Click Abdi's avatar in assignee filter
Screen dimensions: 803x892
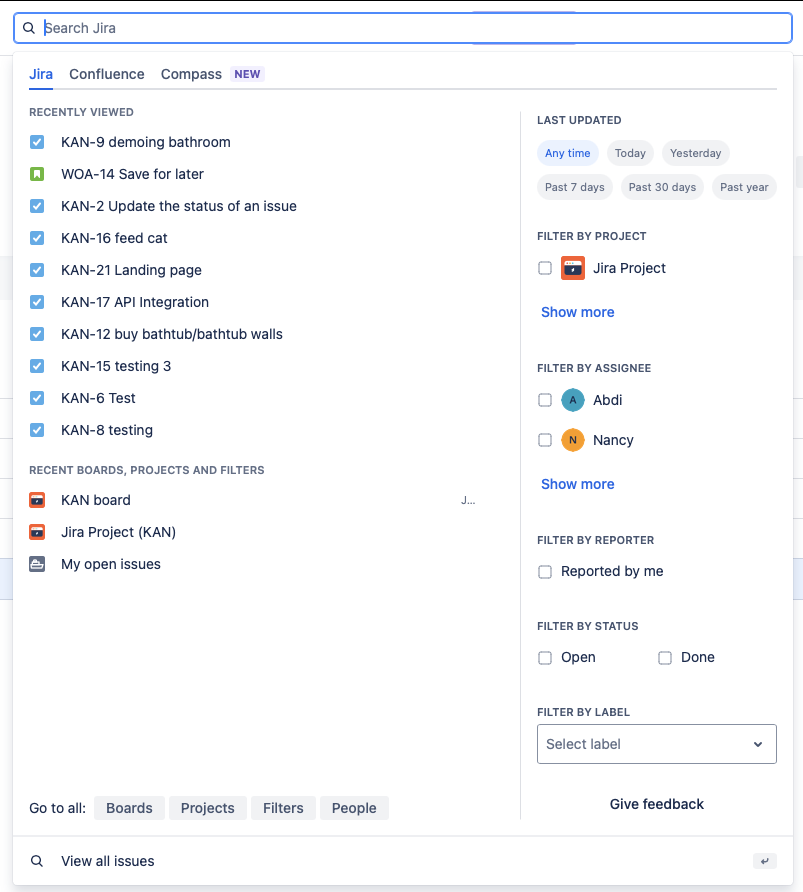(573, 400)
